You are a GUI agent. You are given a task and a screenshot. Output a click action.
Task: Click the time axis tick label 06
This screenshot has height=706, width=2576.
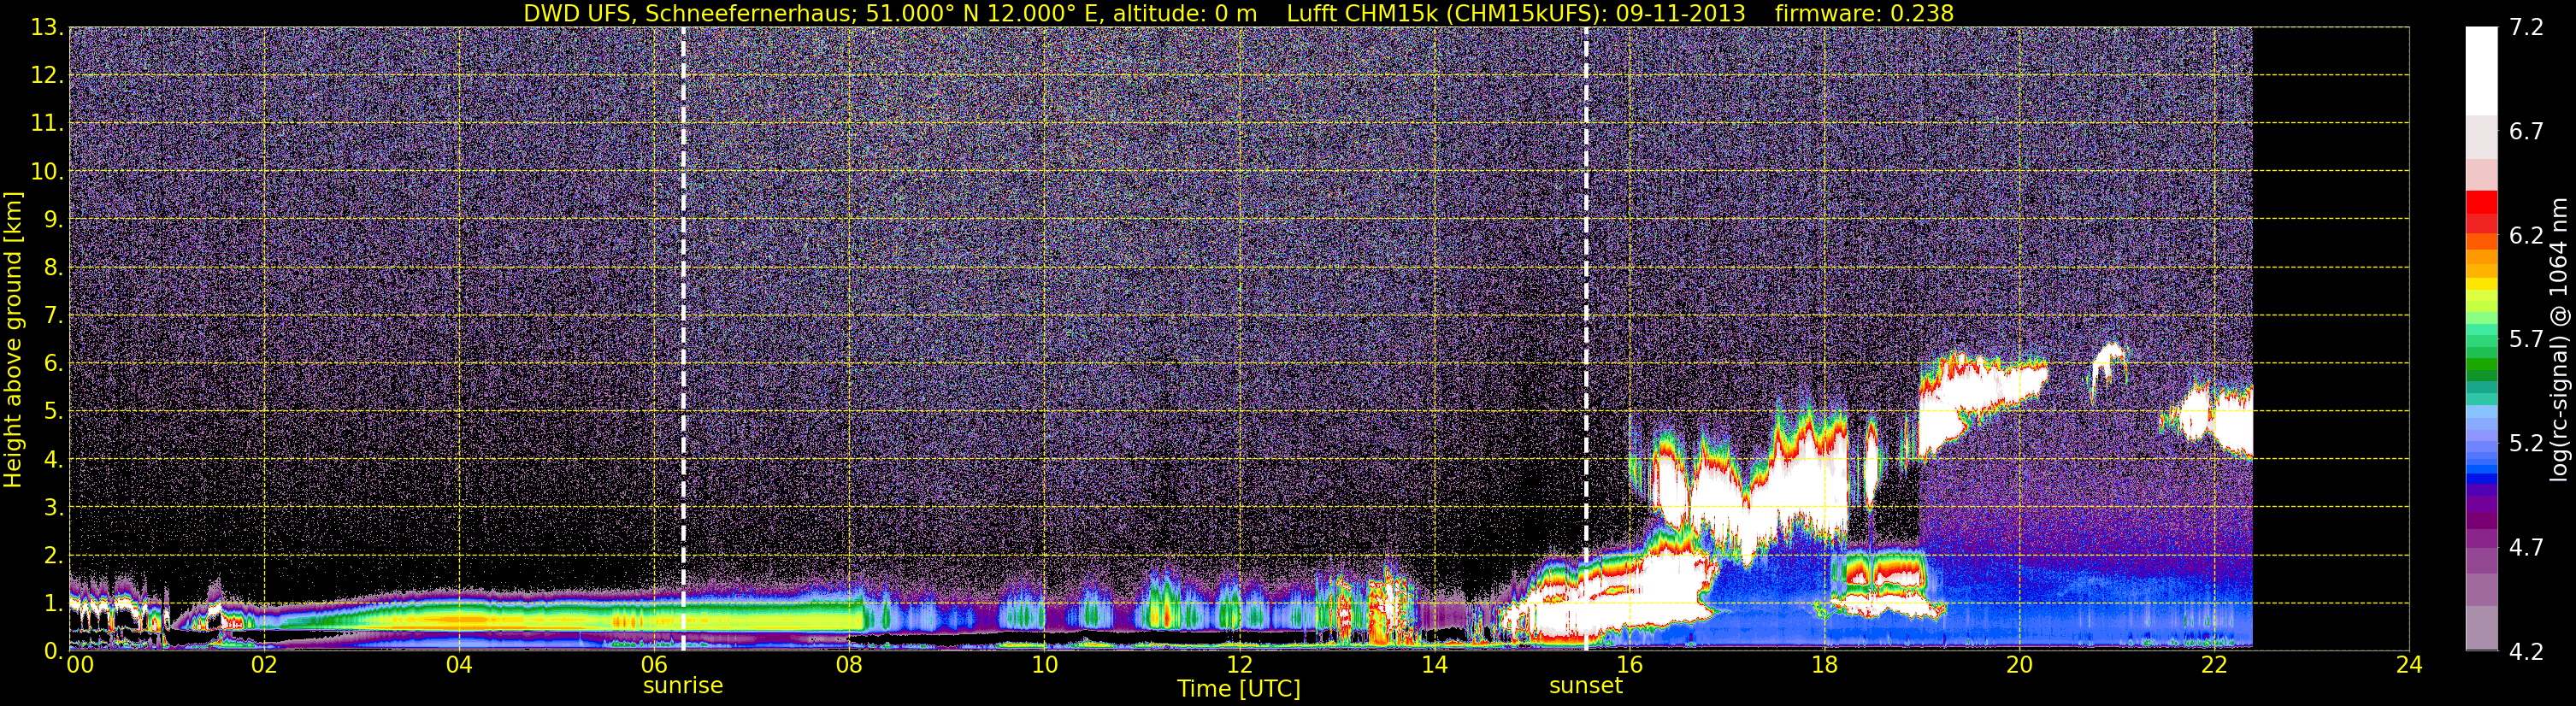click(x=654, y=666)
